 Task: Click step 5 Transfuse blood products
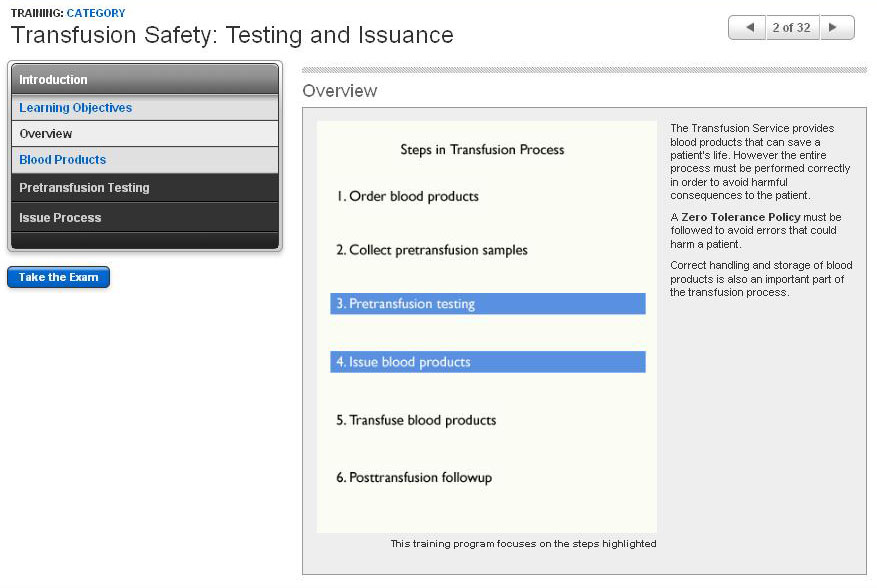(x=416, y=420)
